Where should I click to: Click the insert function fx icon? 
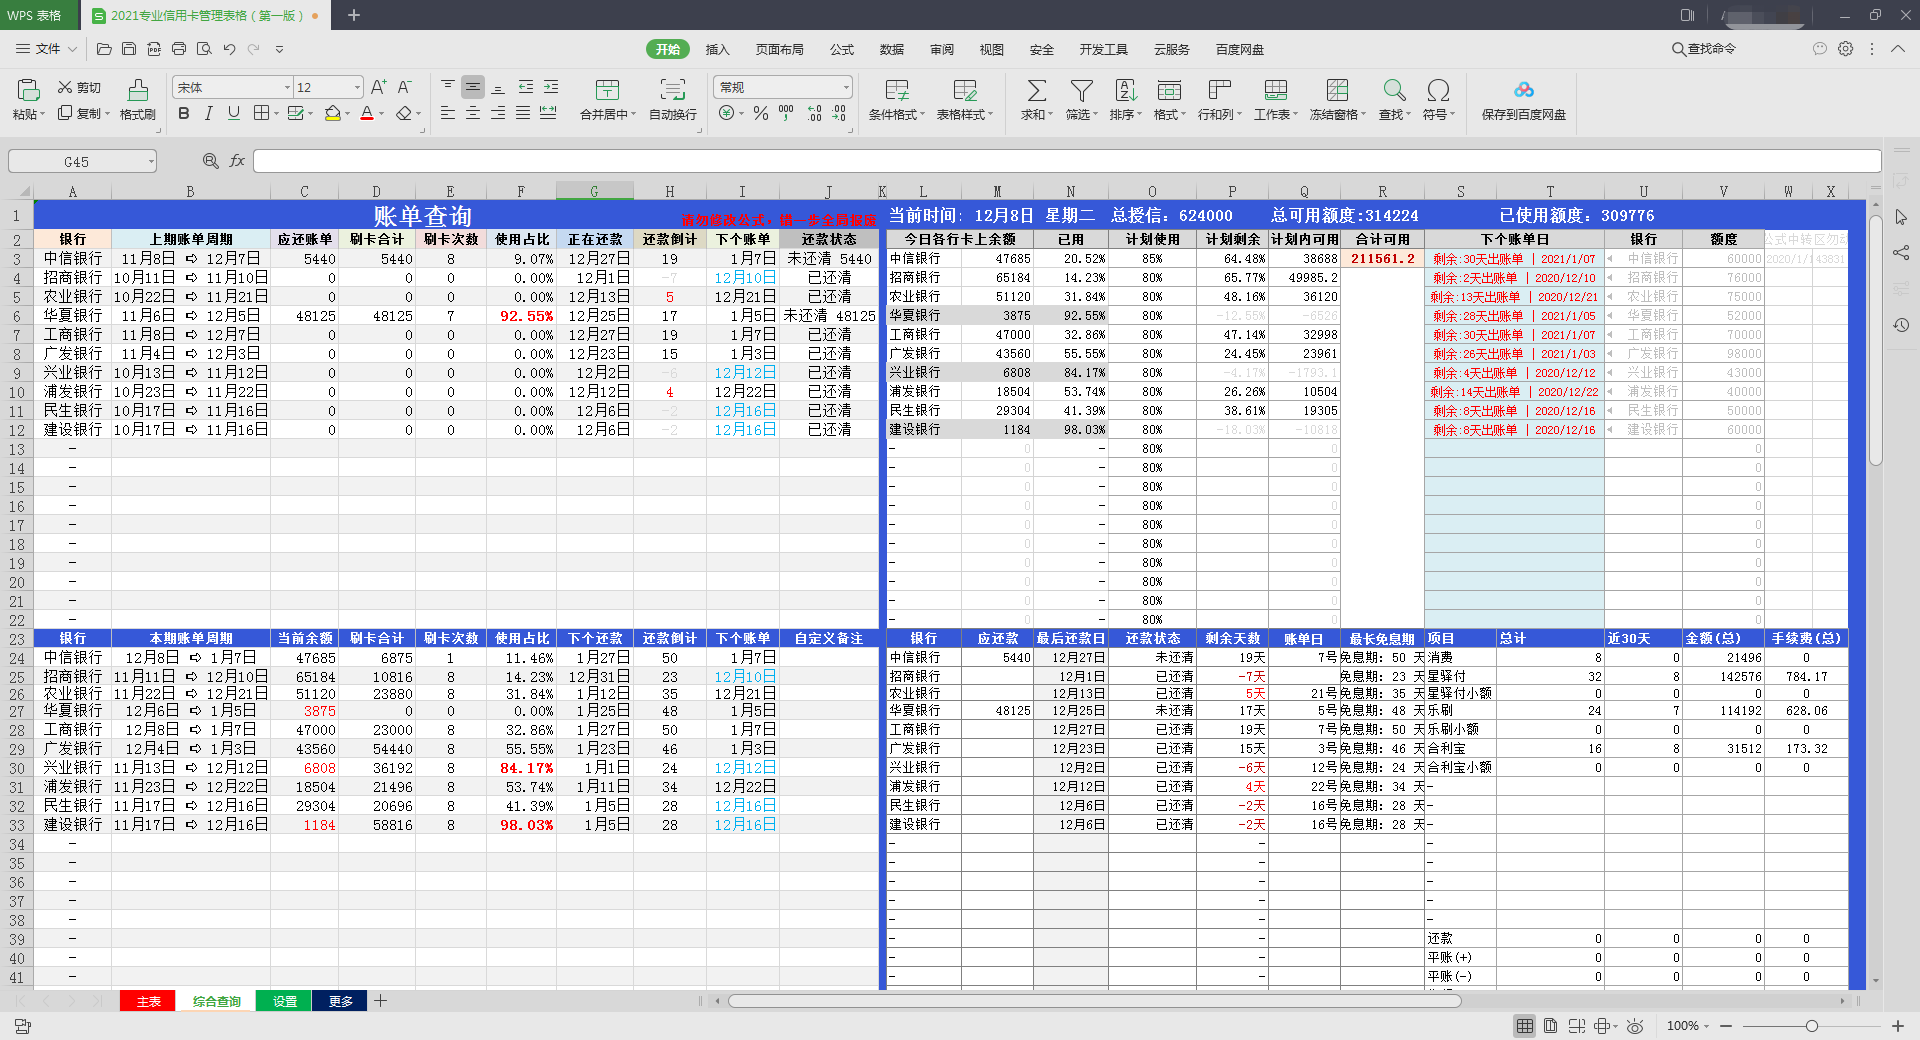237,161
